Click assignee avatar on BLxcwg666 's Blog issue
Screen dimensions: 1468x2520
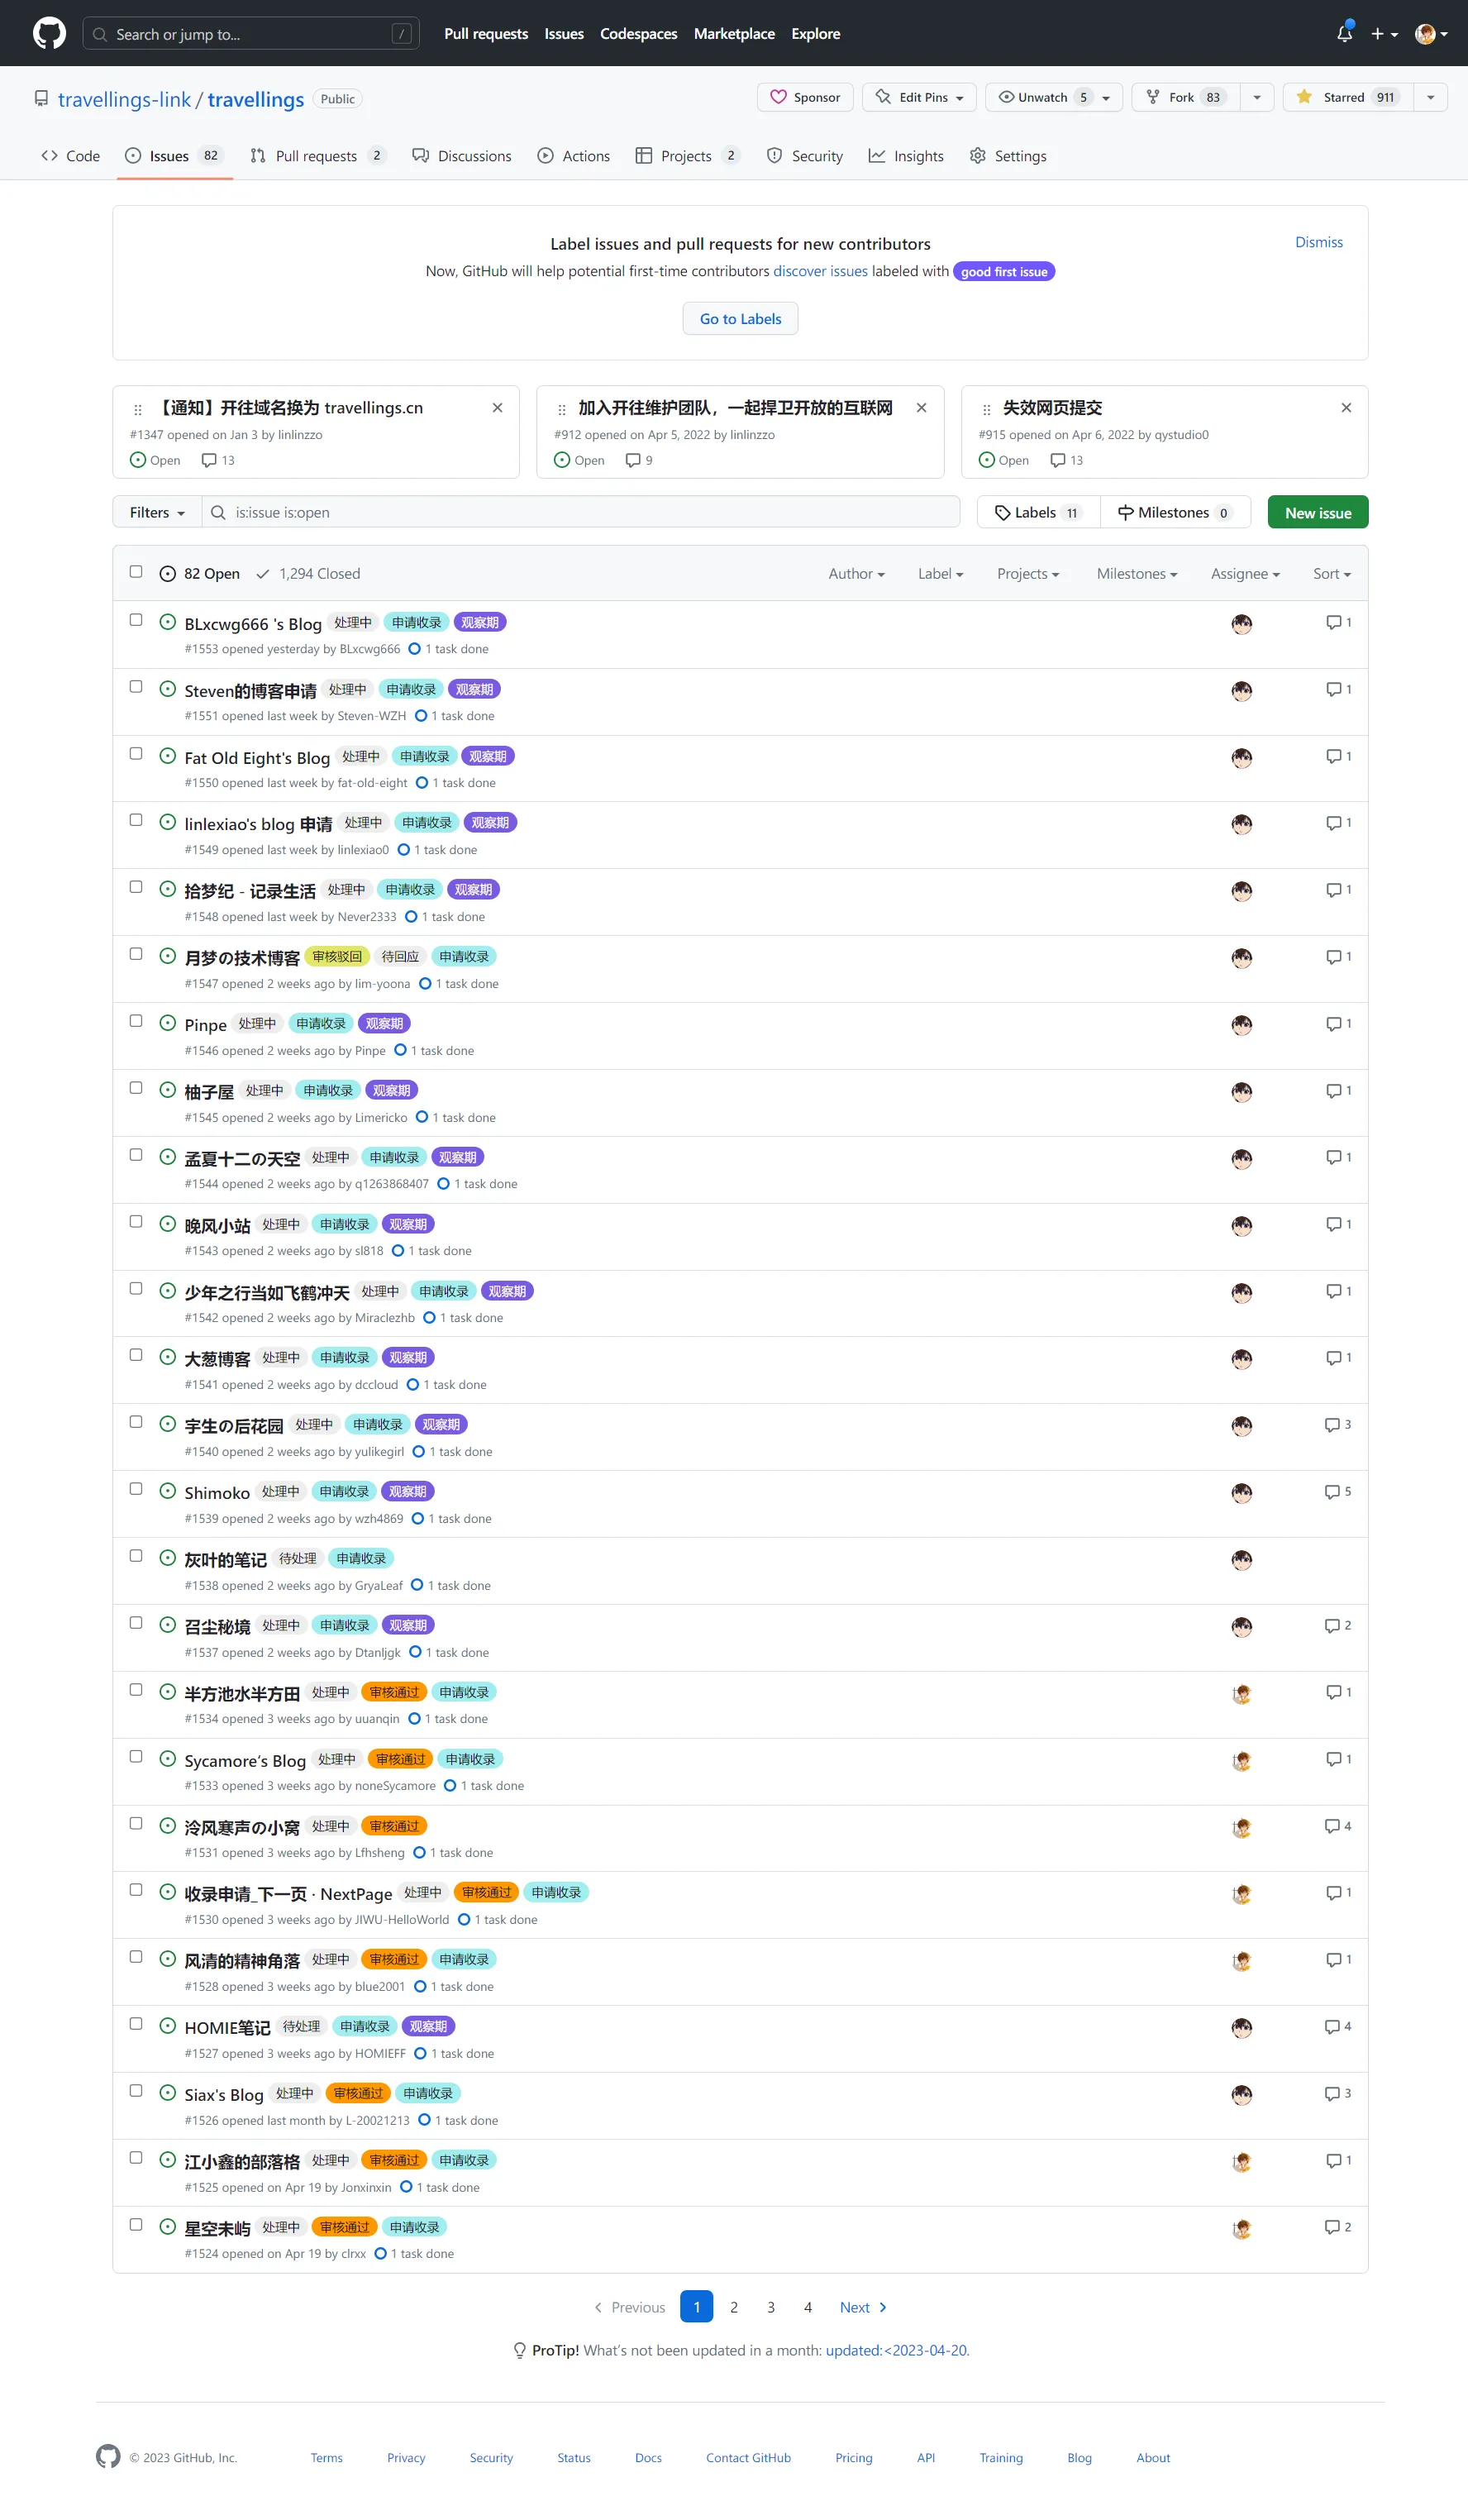pos(1241,624)
